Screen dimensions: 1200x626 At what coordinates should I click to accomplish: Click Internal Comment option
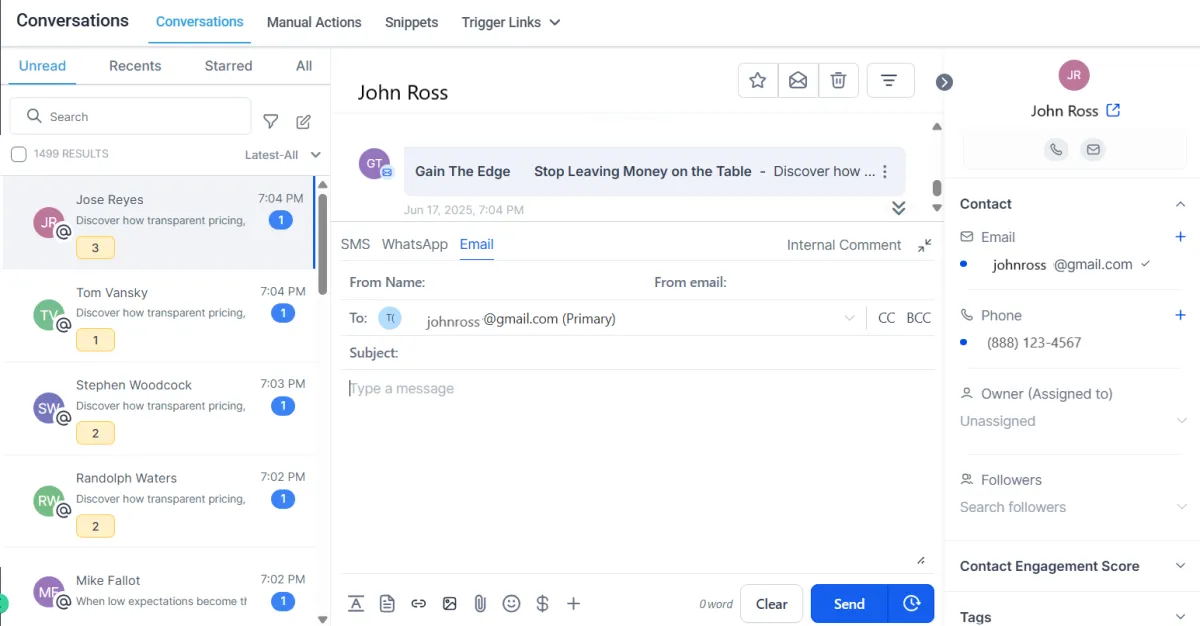click(x=844, y=245)
